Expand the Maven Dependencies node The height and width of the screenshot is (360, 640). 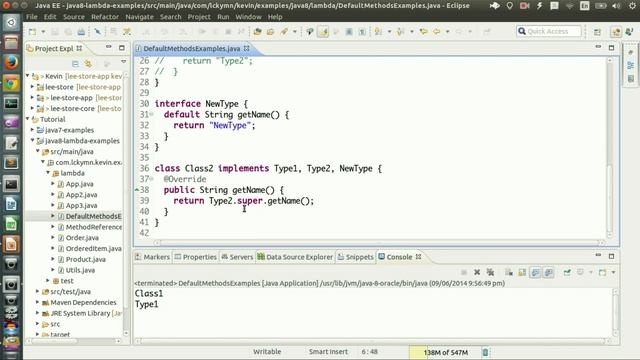tap(38, 302)
